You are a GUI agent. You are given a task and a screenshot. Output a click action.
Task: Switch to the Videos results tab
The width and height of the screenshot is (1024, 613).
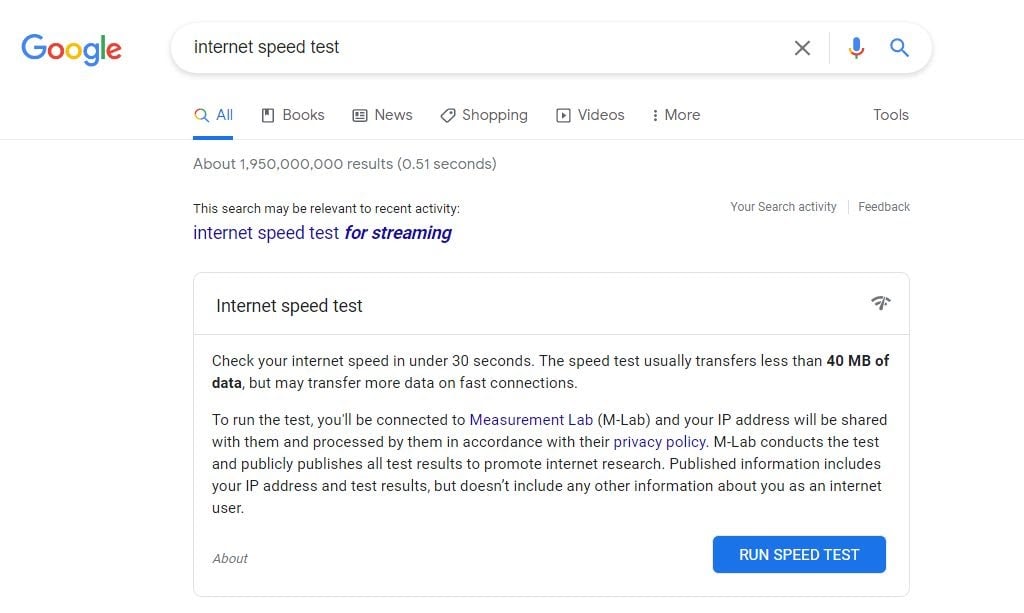(x=590, y=115)
